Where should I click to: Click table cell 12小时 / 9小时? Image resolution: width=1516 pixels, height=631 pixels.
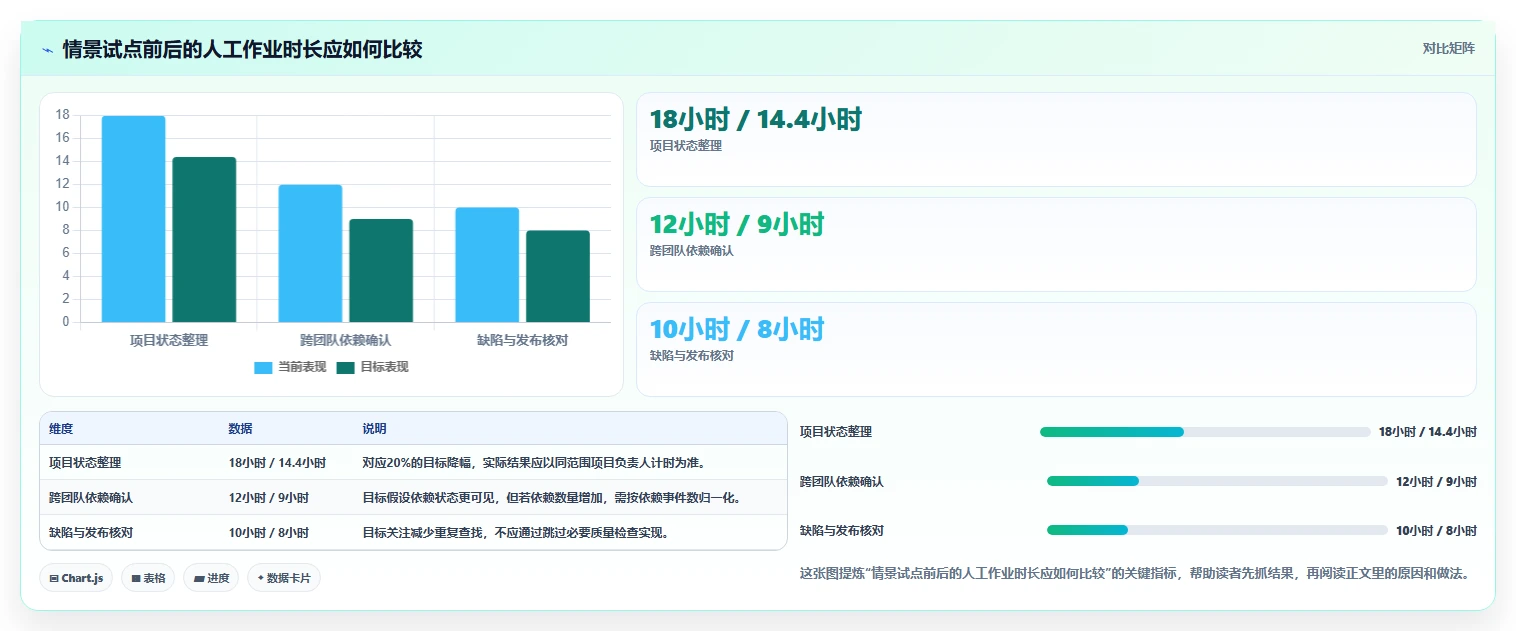(268, 497)
